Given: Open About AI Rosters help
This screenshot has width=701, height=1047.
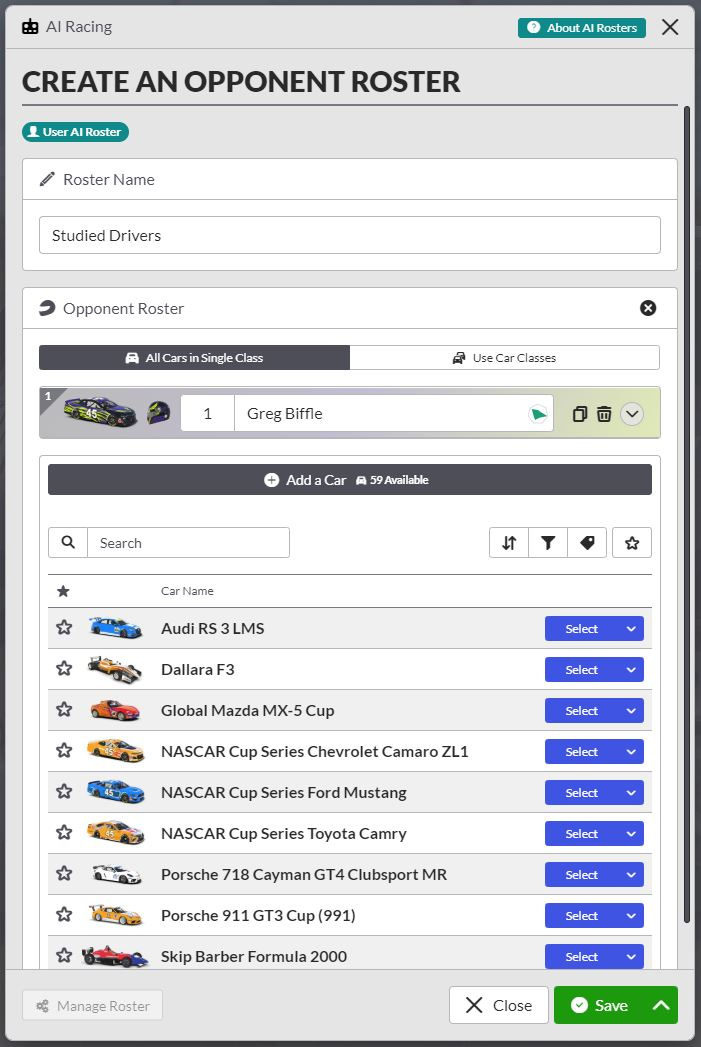Looking at the screenshot, I should tap(581, 27).
